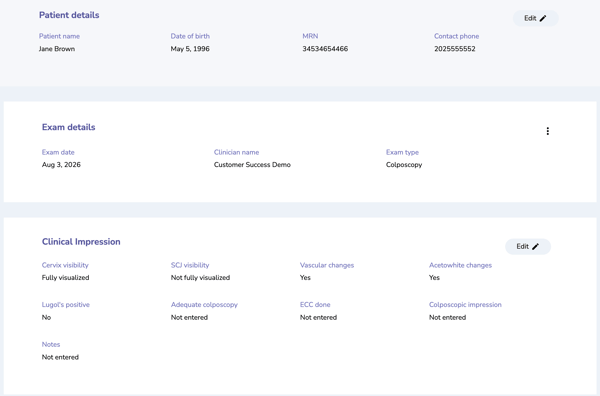
Task: Select clinician name Customer Success Demo
Action: (252, 165)
